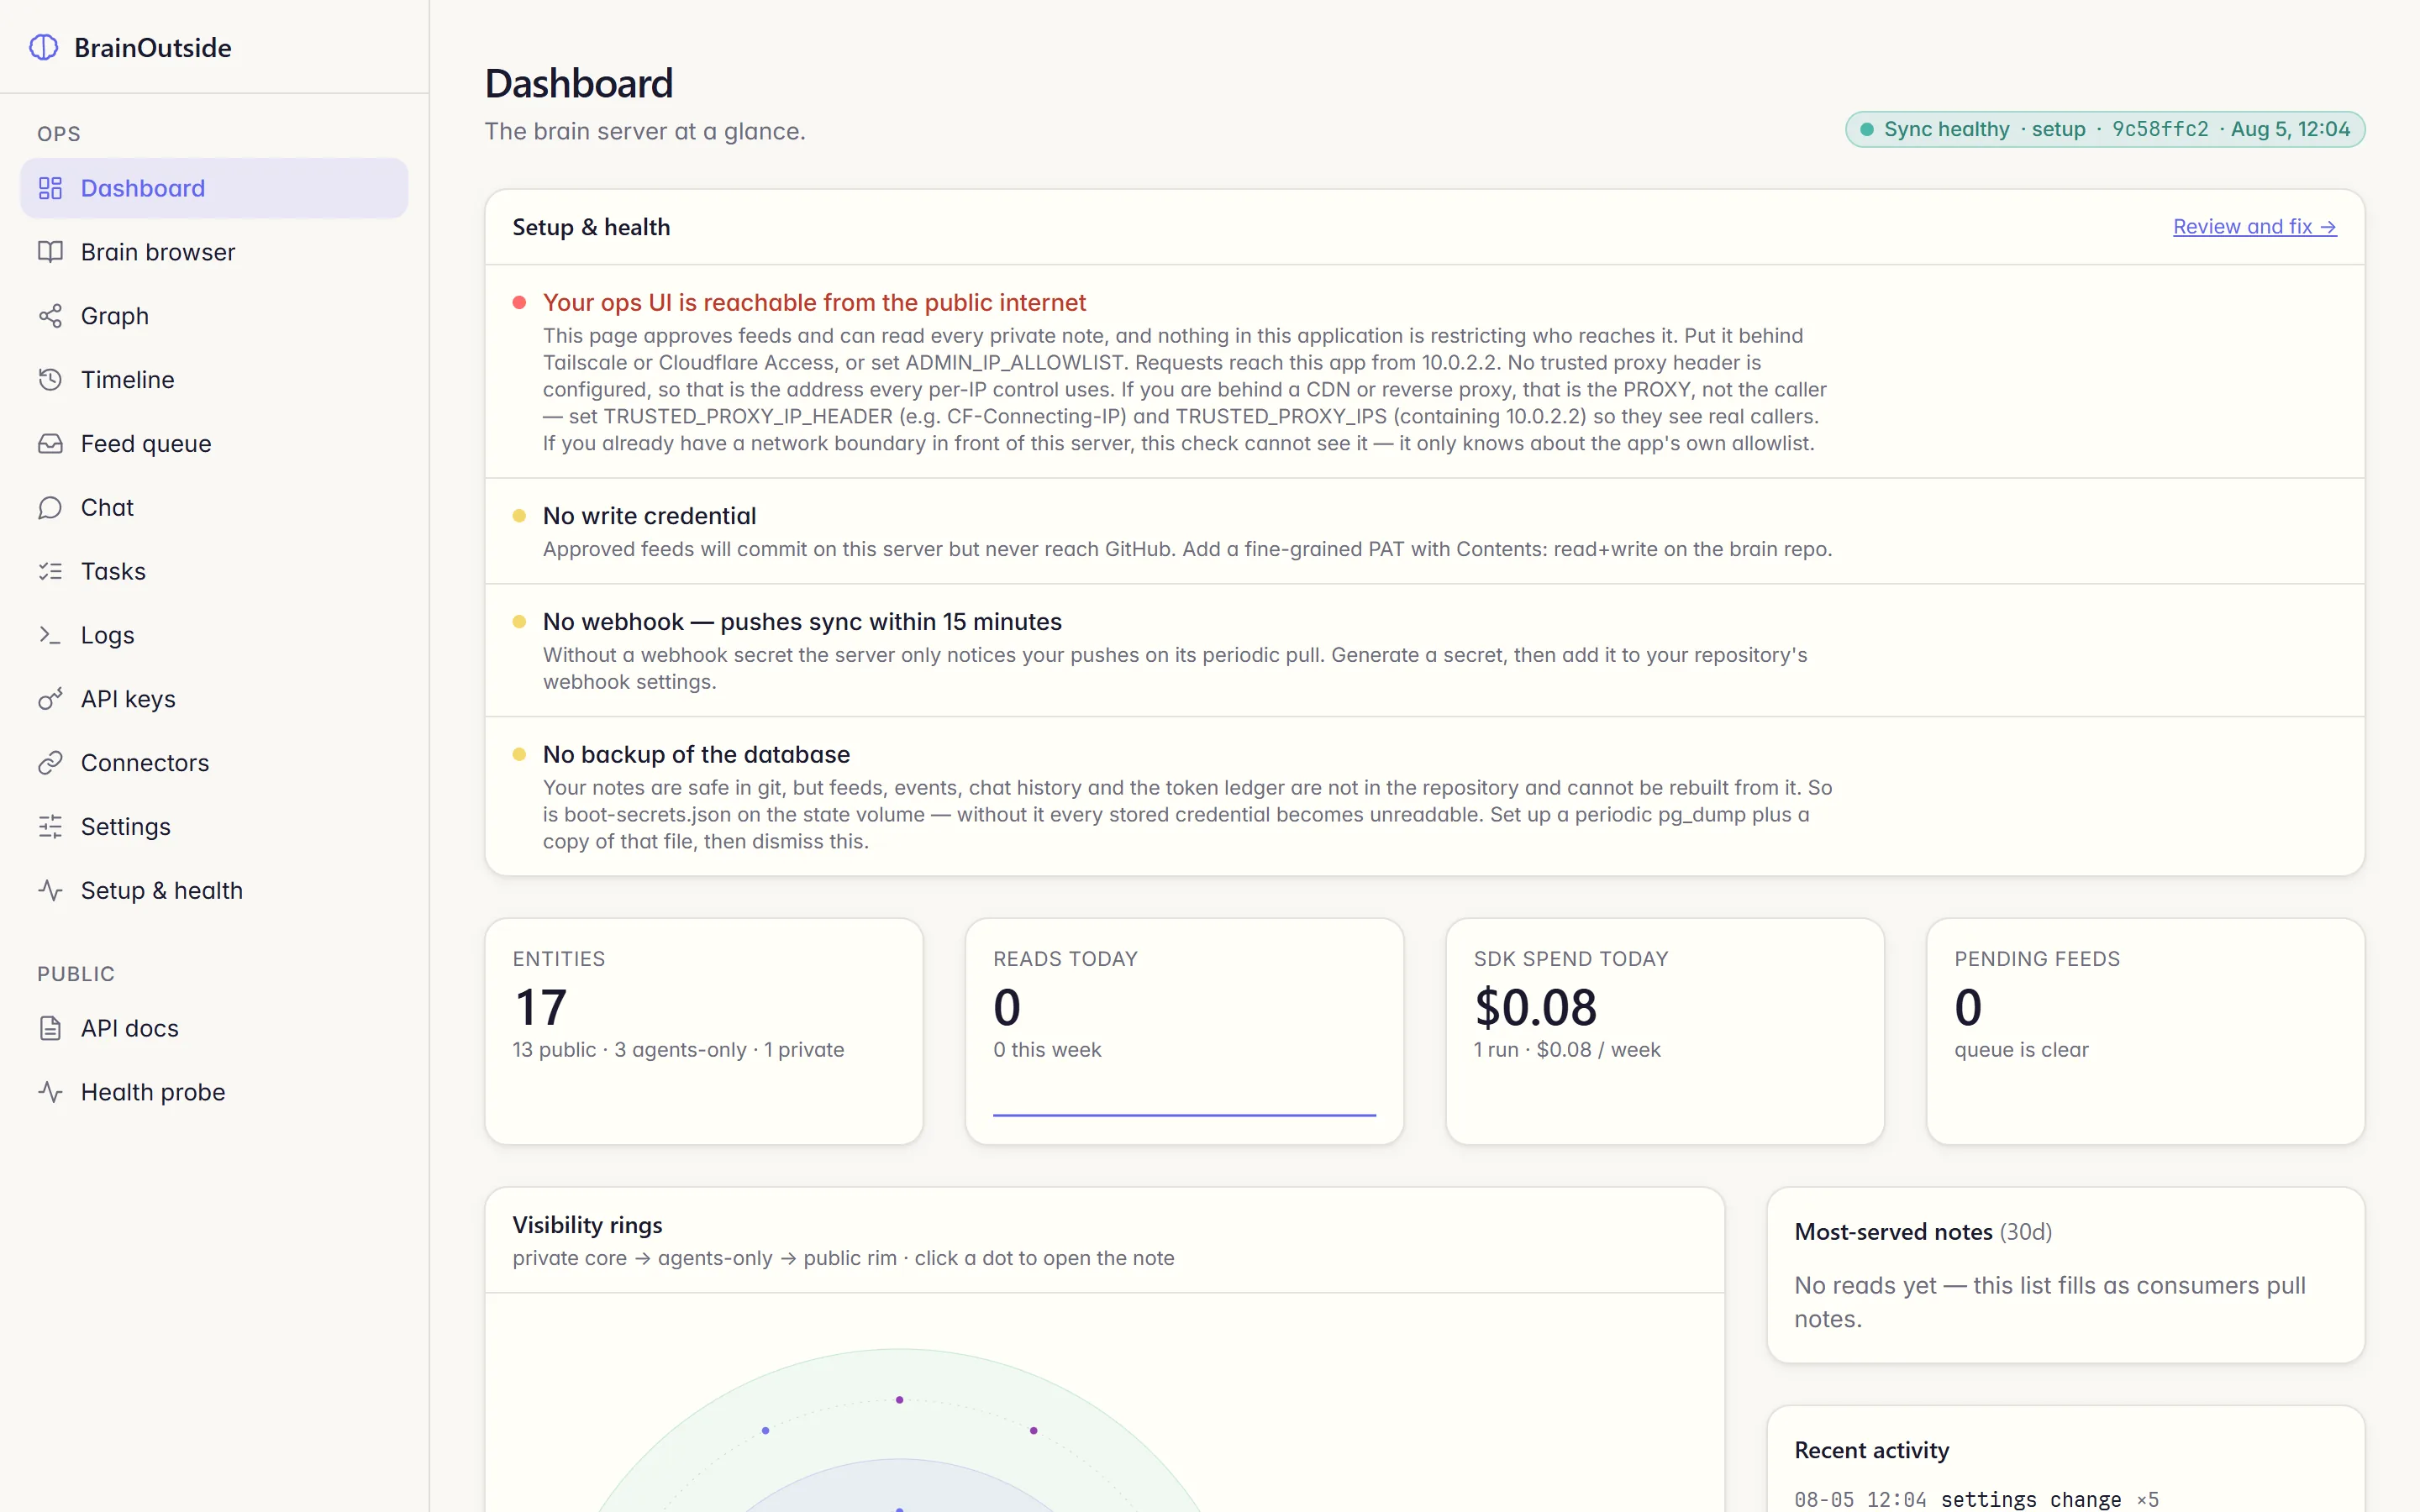Click the 'No write credential' warning title
Viewport: 2420px width, 1512px height.
pos(649,516)
